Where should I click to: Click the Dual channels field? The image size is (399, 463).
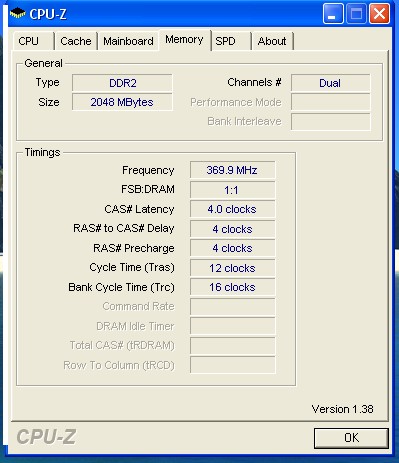point(330,83)
